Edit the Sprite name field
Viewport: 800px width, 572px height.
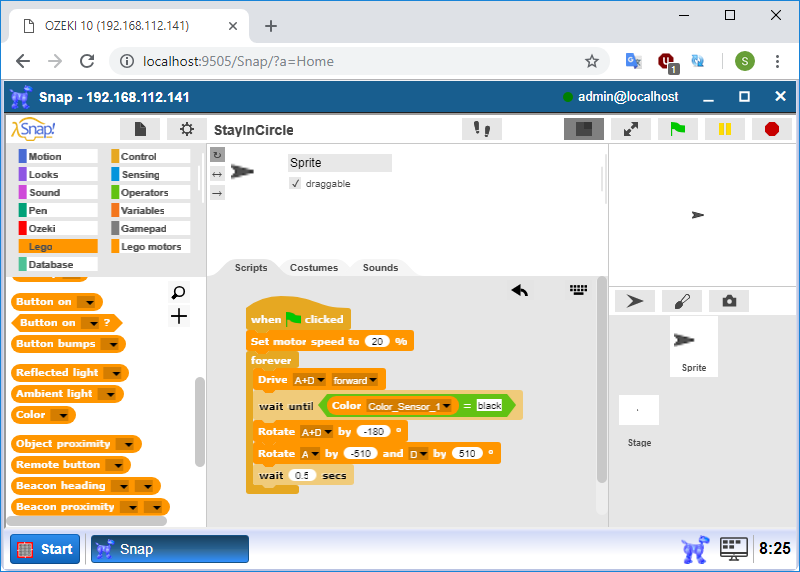point(339,163)
